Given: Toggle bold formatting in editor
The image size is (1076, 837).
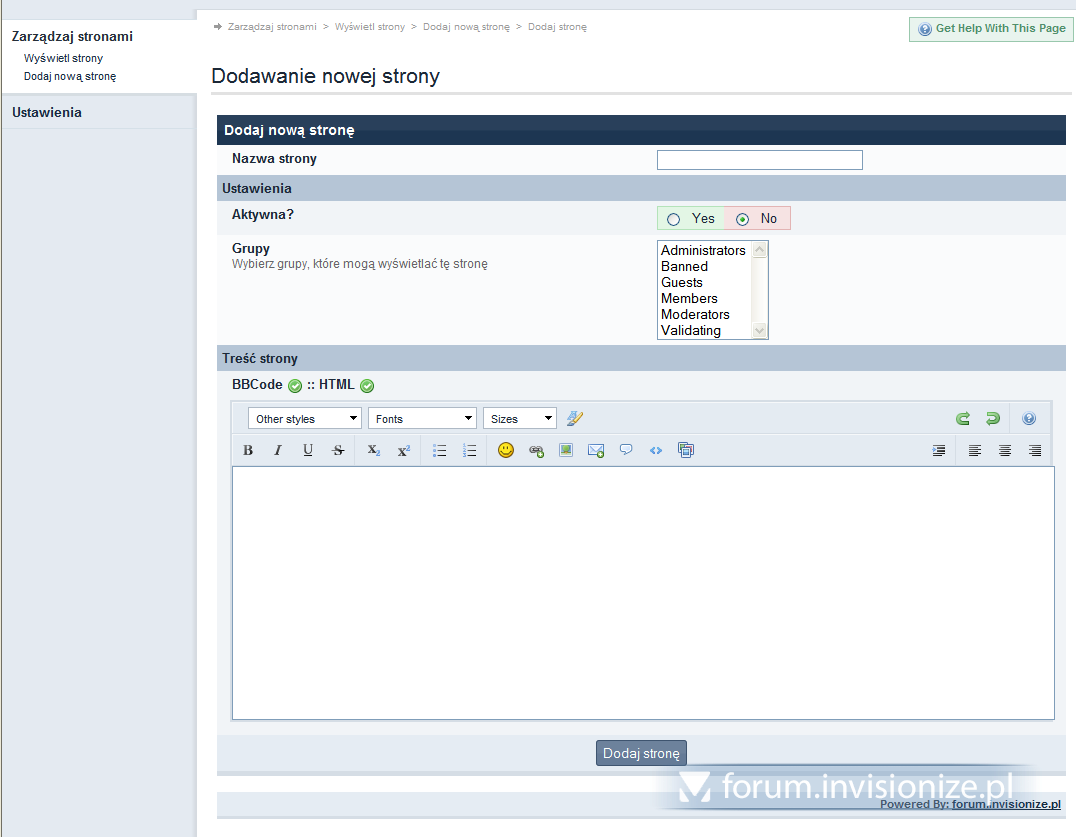Looking at the screenshot, I should [x=248, y=451].
